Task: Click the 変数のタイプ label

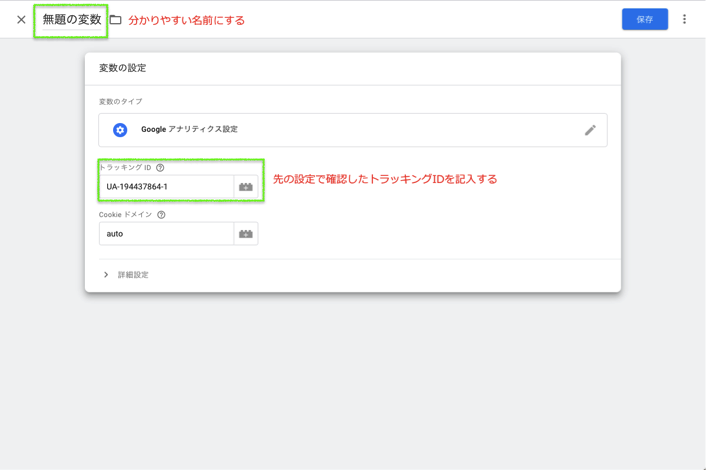Action: coord(121,102)
